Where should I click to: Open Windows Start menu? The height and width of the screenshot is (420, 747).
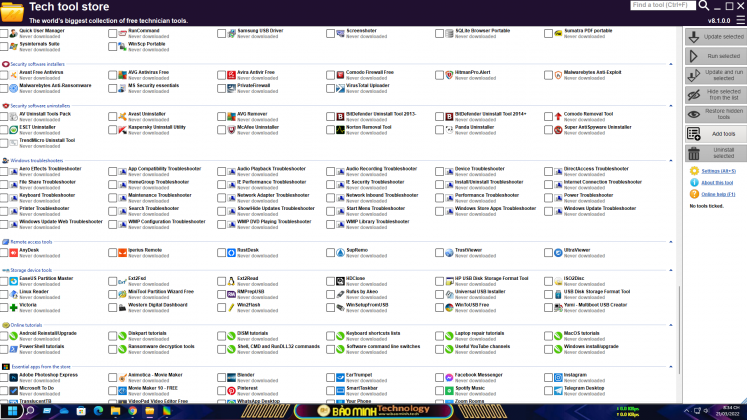pyautogui.click(x=12, y=411)
